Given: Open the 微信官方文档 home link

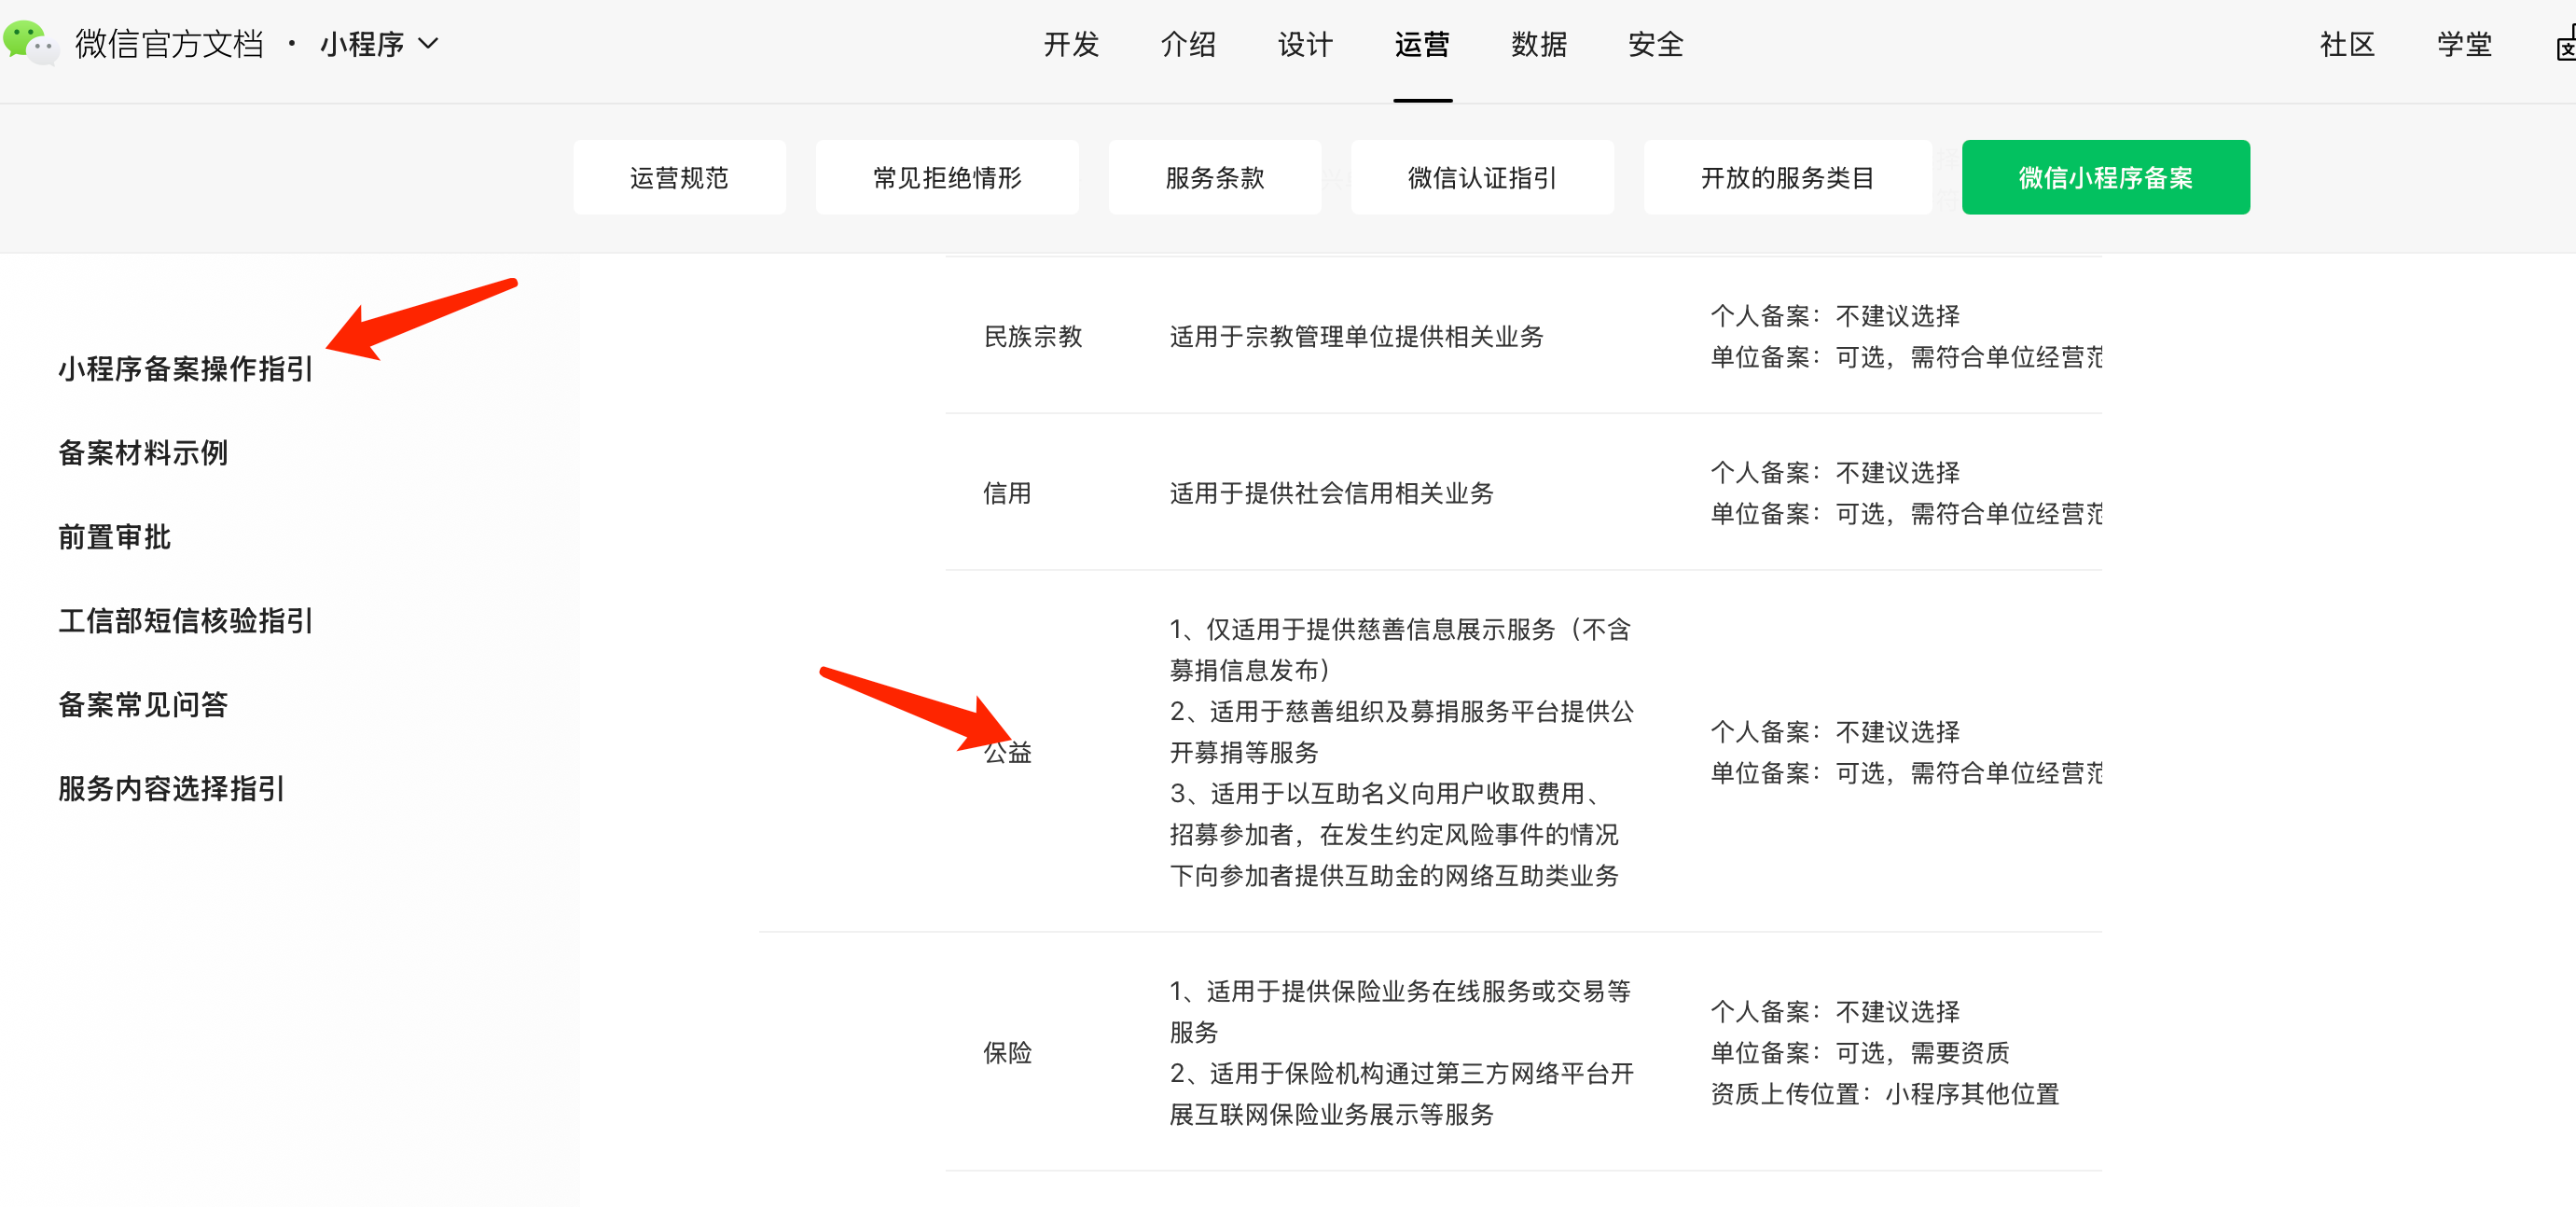Looking at the screenshot, I should [x=169, y=44].
